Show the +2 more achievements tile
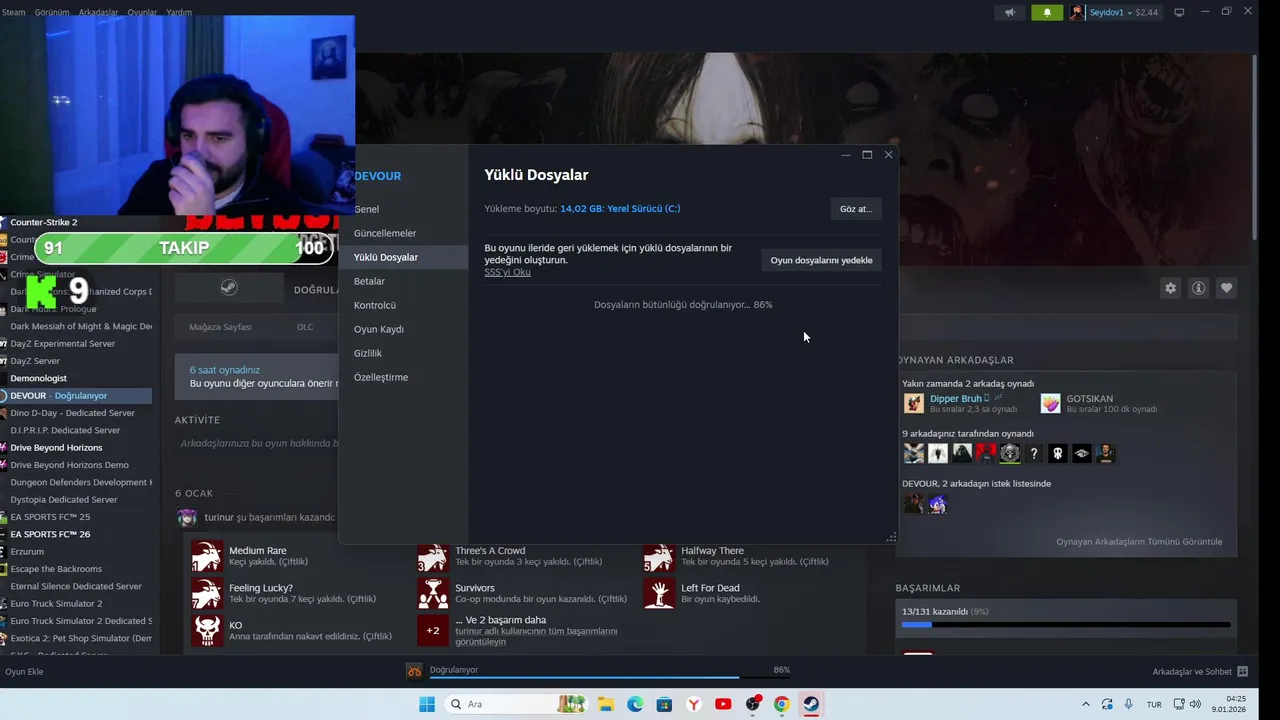Screen dimensions: 1280x720 [433, 630]
